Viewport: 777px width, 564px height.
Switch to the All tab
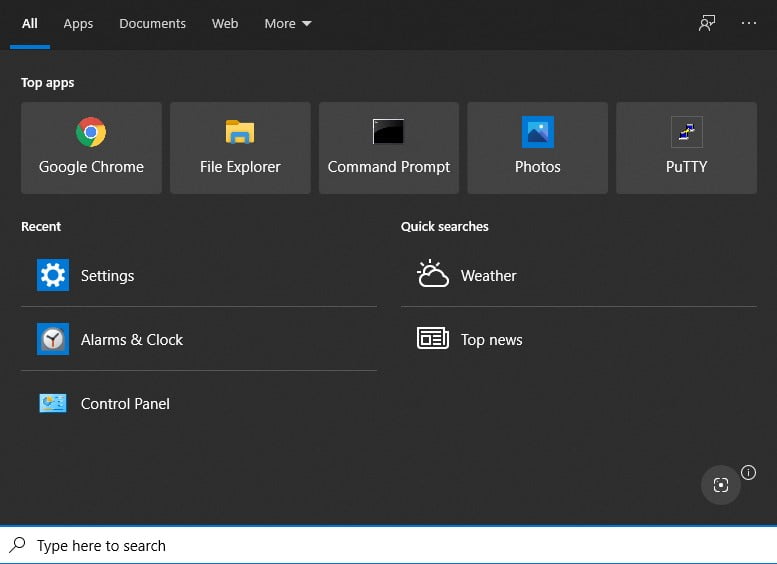30,23
